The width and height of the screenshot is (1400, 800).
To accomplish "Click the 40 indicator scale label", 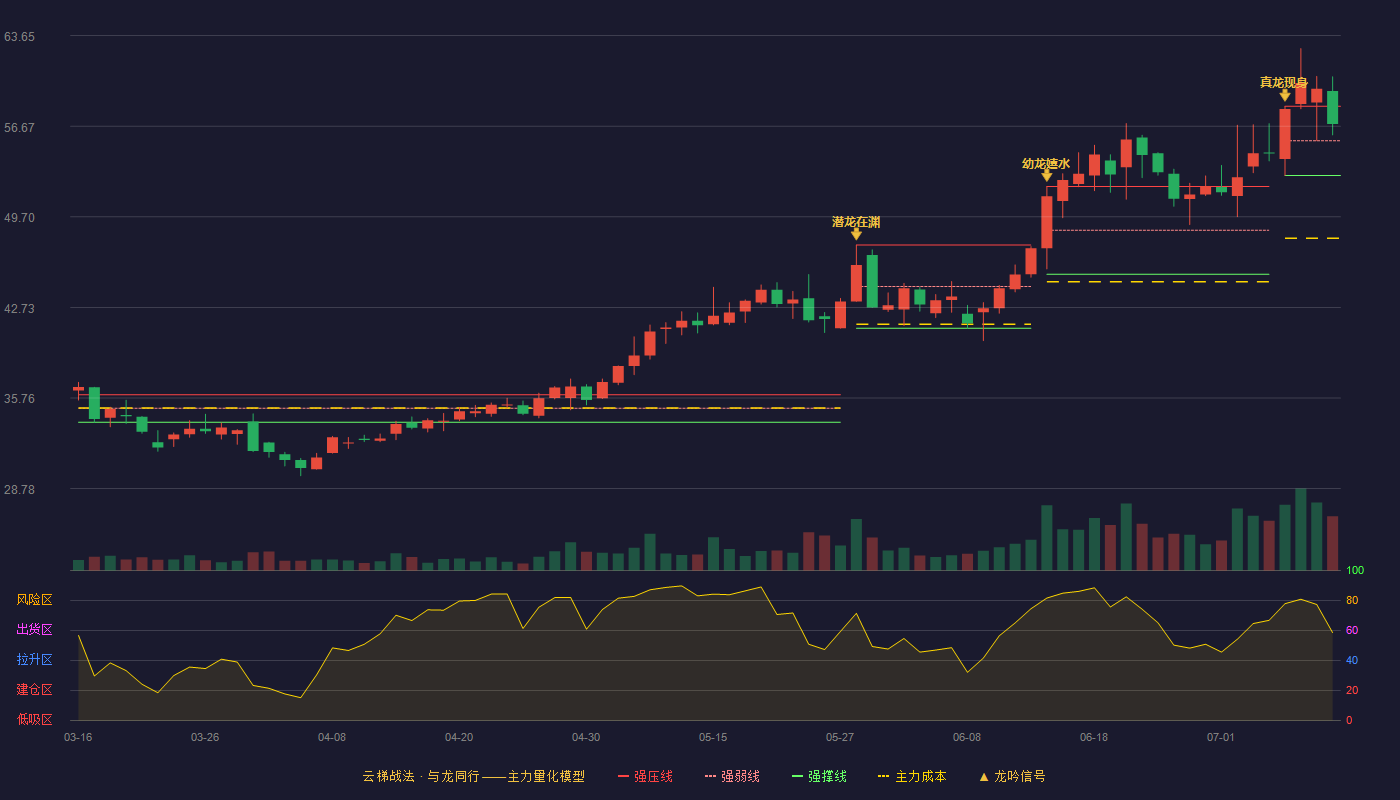I will click(1351, 660).
